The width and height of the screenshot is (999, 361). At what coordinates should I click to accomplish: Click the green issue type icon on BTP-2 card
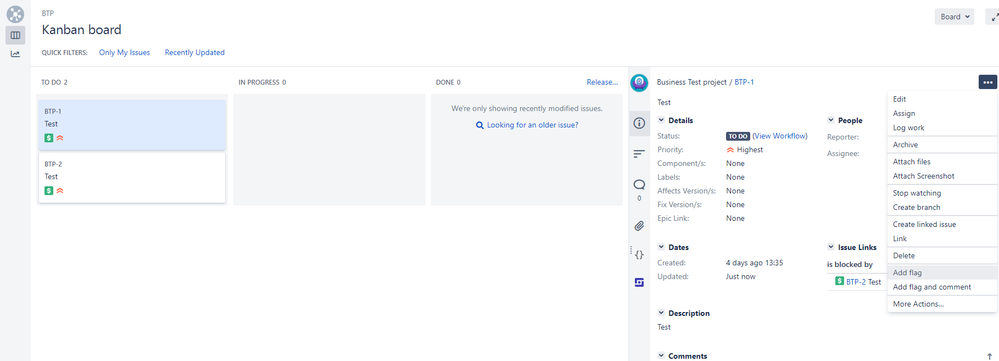click(x=48, y=190)
